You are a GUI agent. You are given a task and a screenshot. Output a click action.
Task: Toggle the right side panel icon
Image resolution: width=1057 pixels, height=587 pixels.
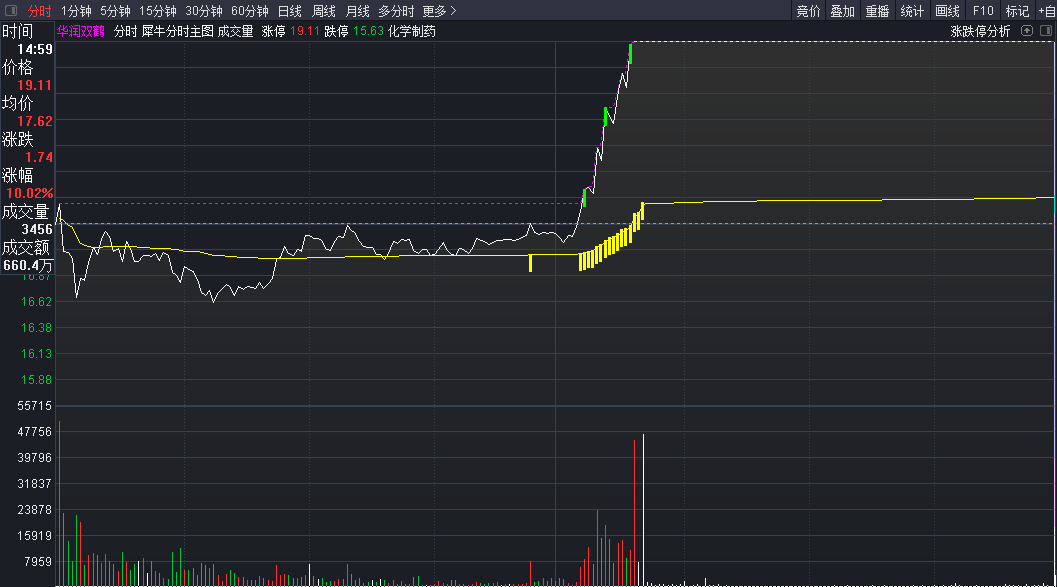tap(1045, 31)
